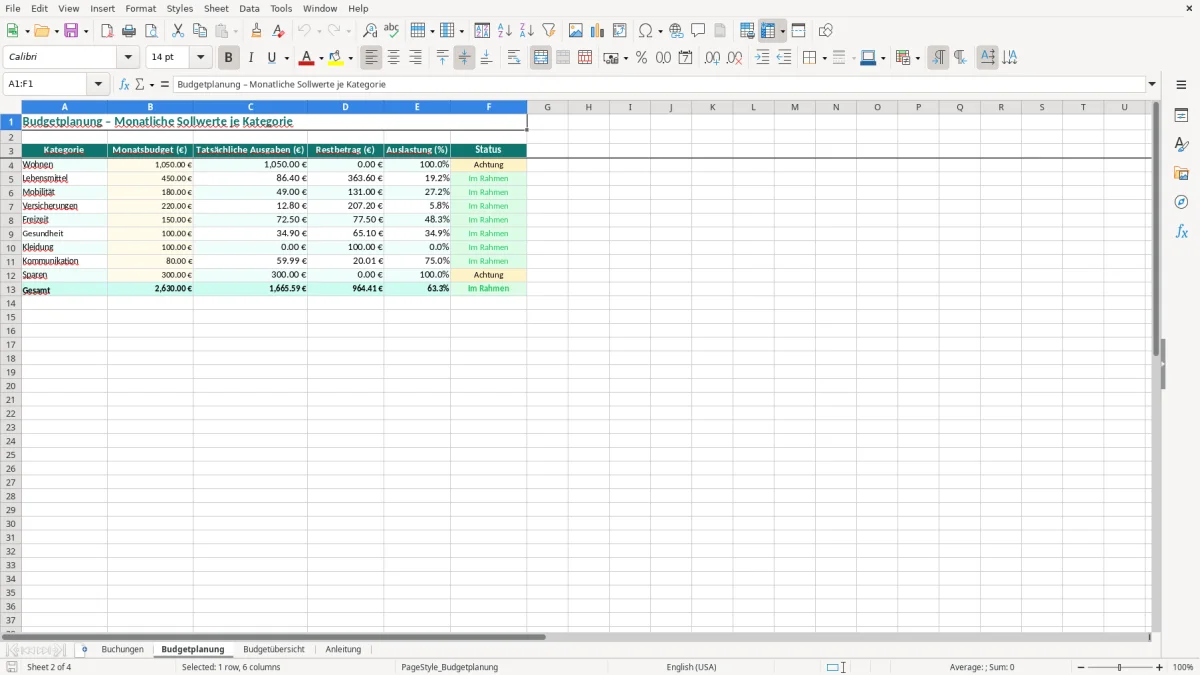Click the zoom-out minus button

1081,667
